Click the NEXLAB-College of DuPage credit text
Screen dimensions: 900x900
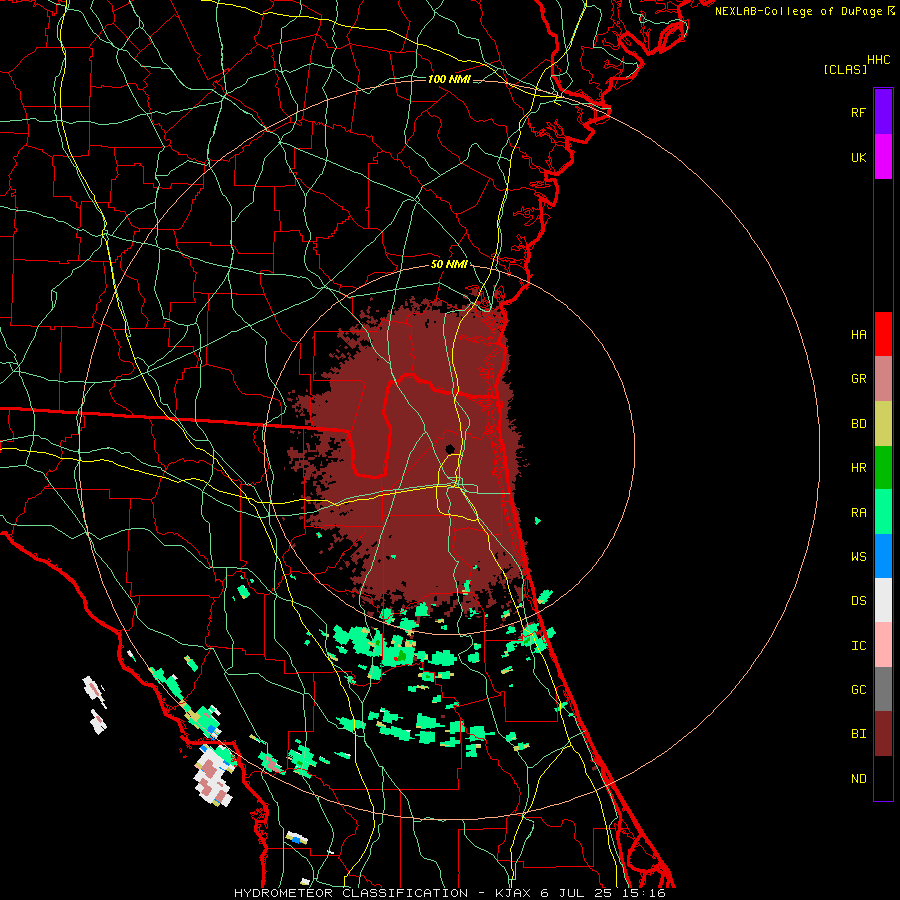(804, 11)
